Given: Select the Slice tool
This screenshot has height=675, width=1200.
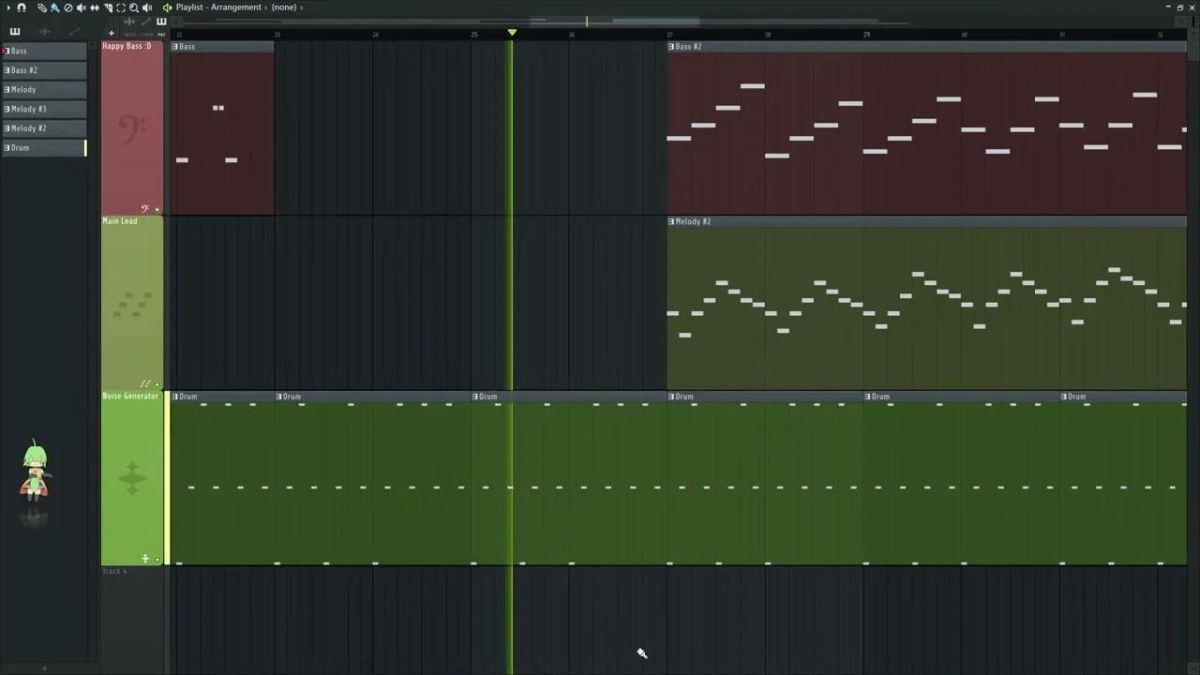Looking at the screenshot, I should pyautogui.click(x=108, y=7).
